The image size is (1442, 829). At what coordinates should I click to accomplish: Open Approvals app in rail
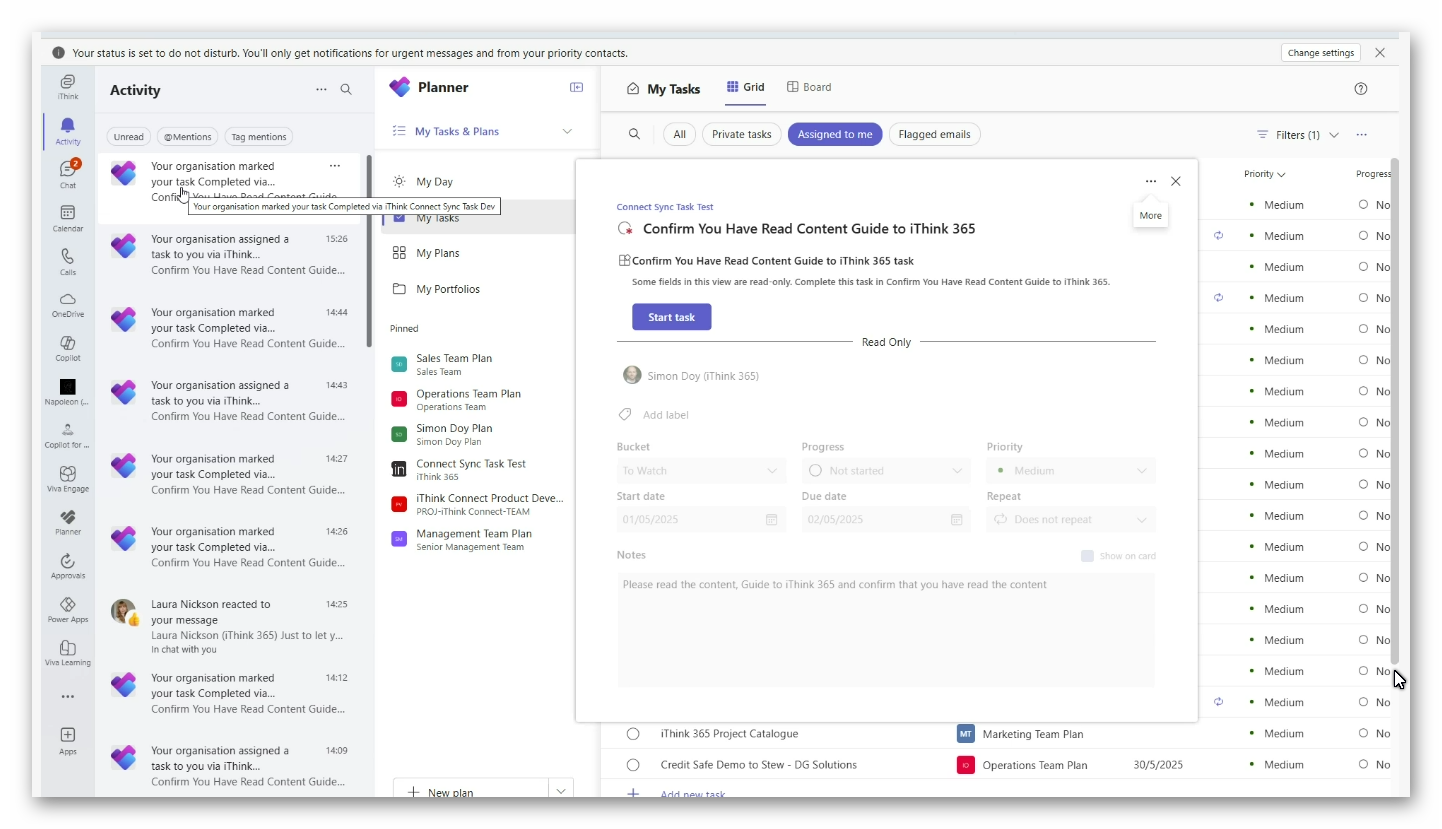pyautogui.click(x=68, y=566)
